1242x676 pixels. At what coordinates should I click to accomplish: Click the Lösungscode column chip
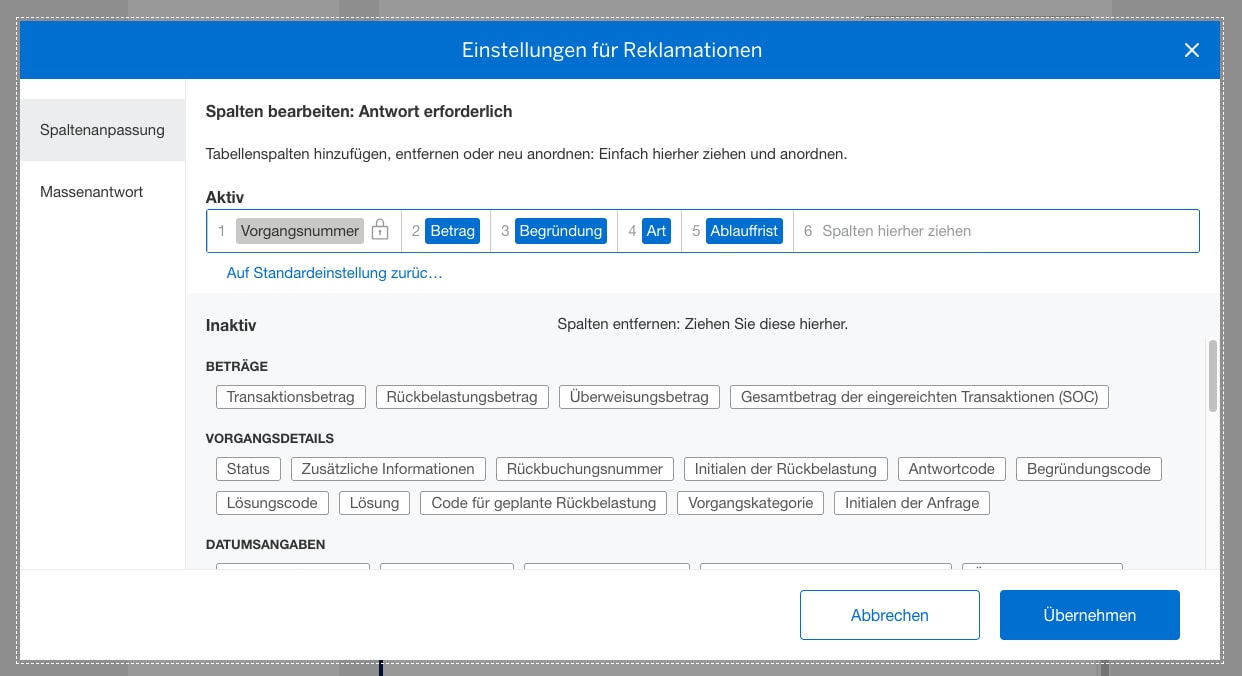[x=272, y=502]
